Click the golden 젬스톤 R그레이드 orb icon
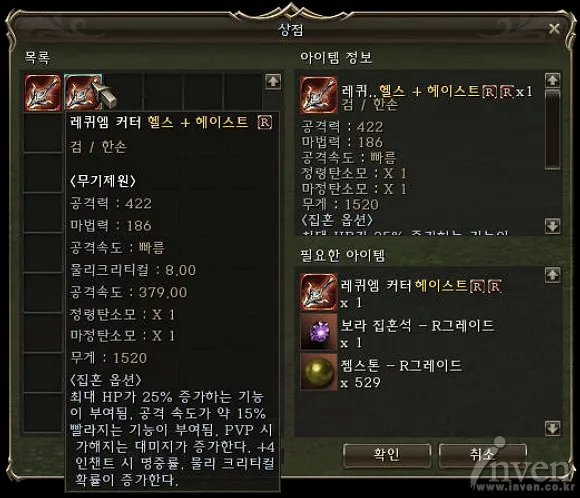This screenshot has width=580, height=498. click(318, 371)
